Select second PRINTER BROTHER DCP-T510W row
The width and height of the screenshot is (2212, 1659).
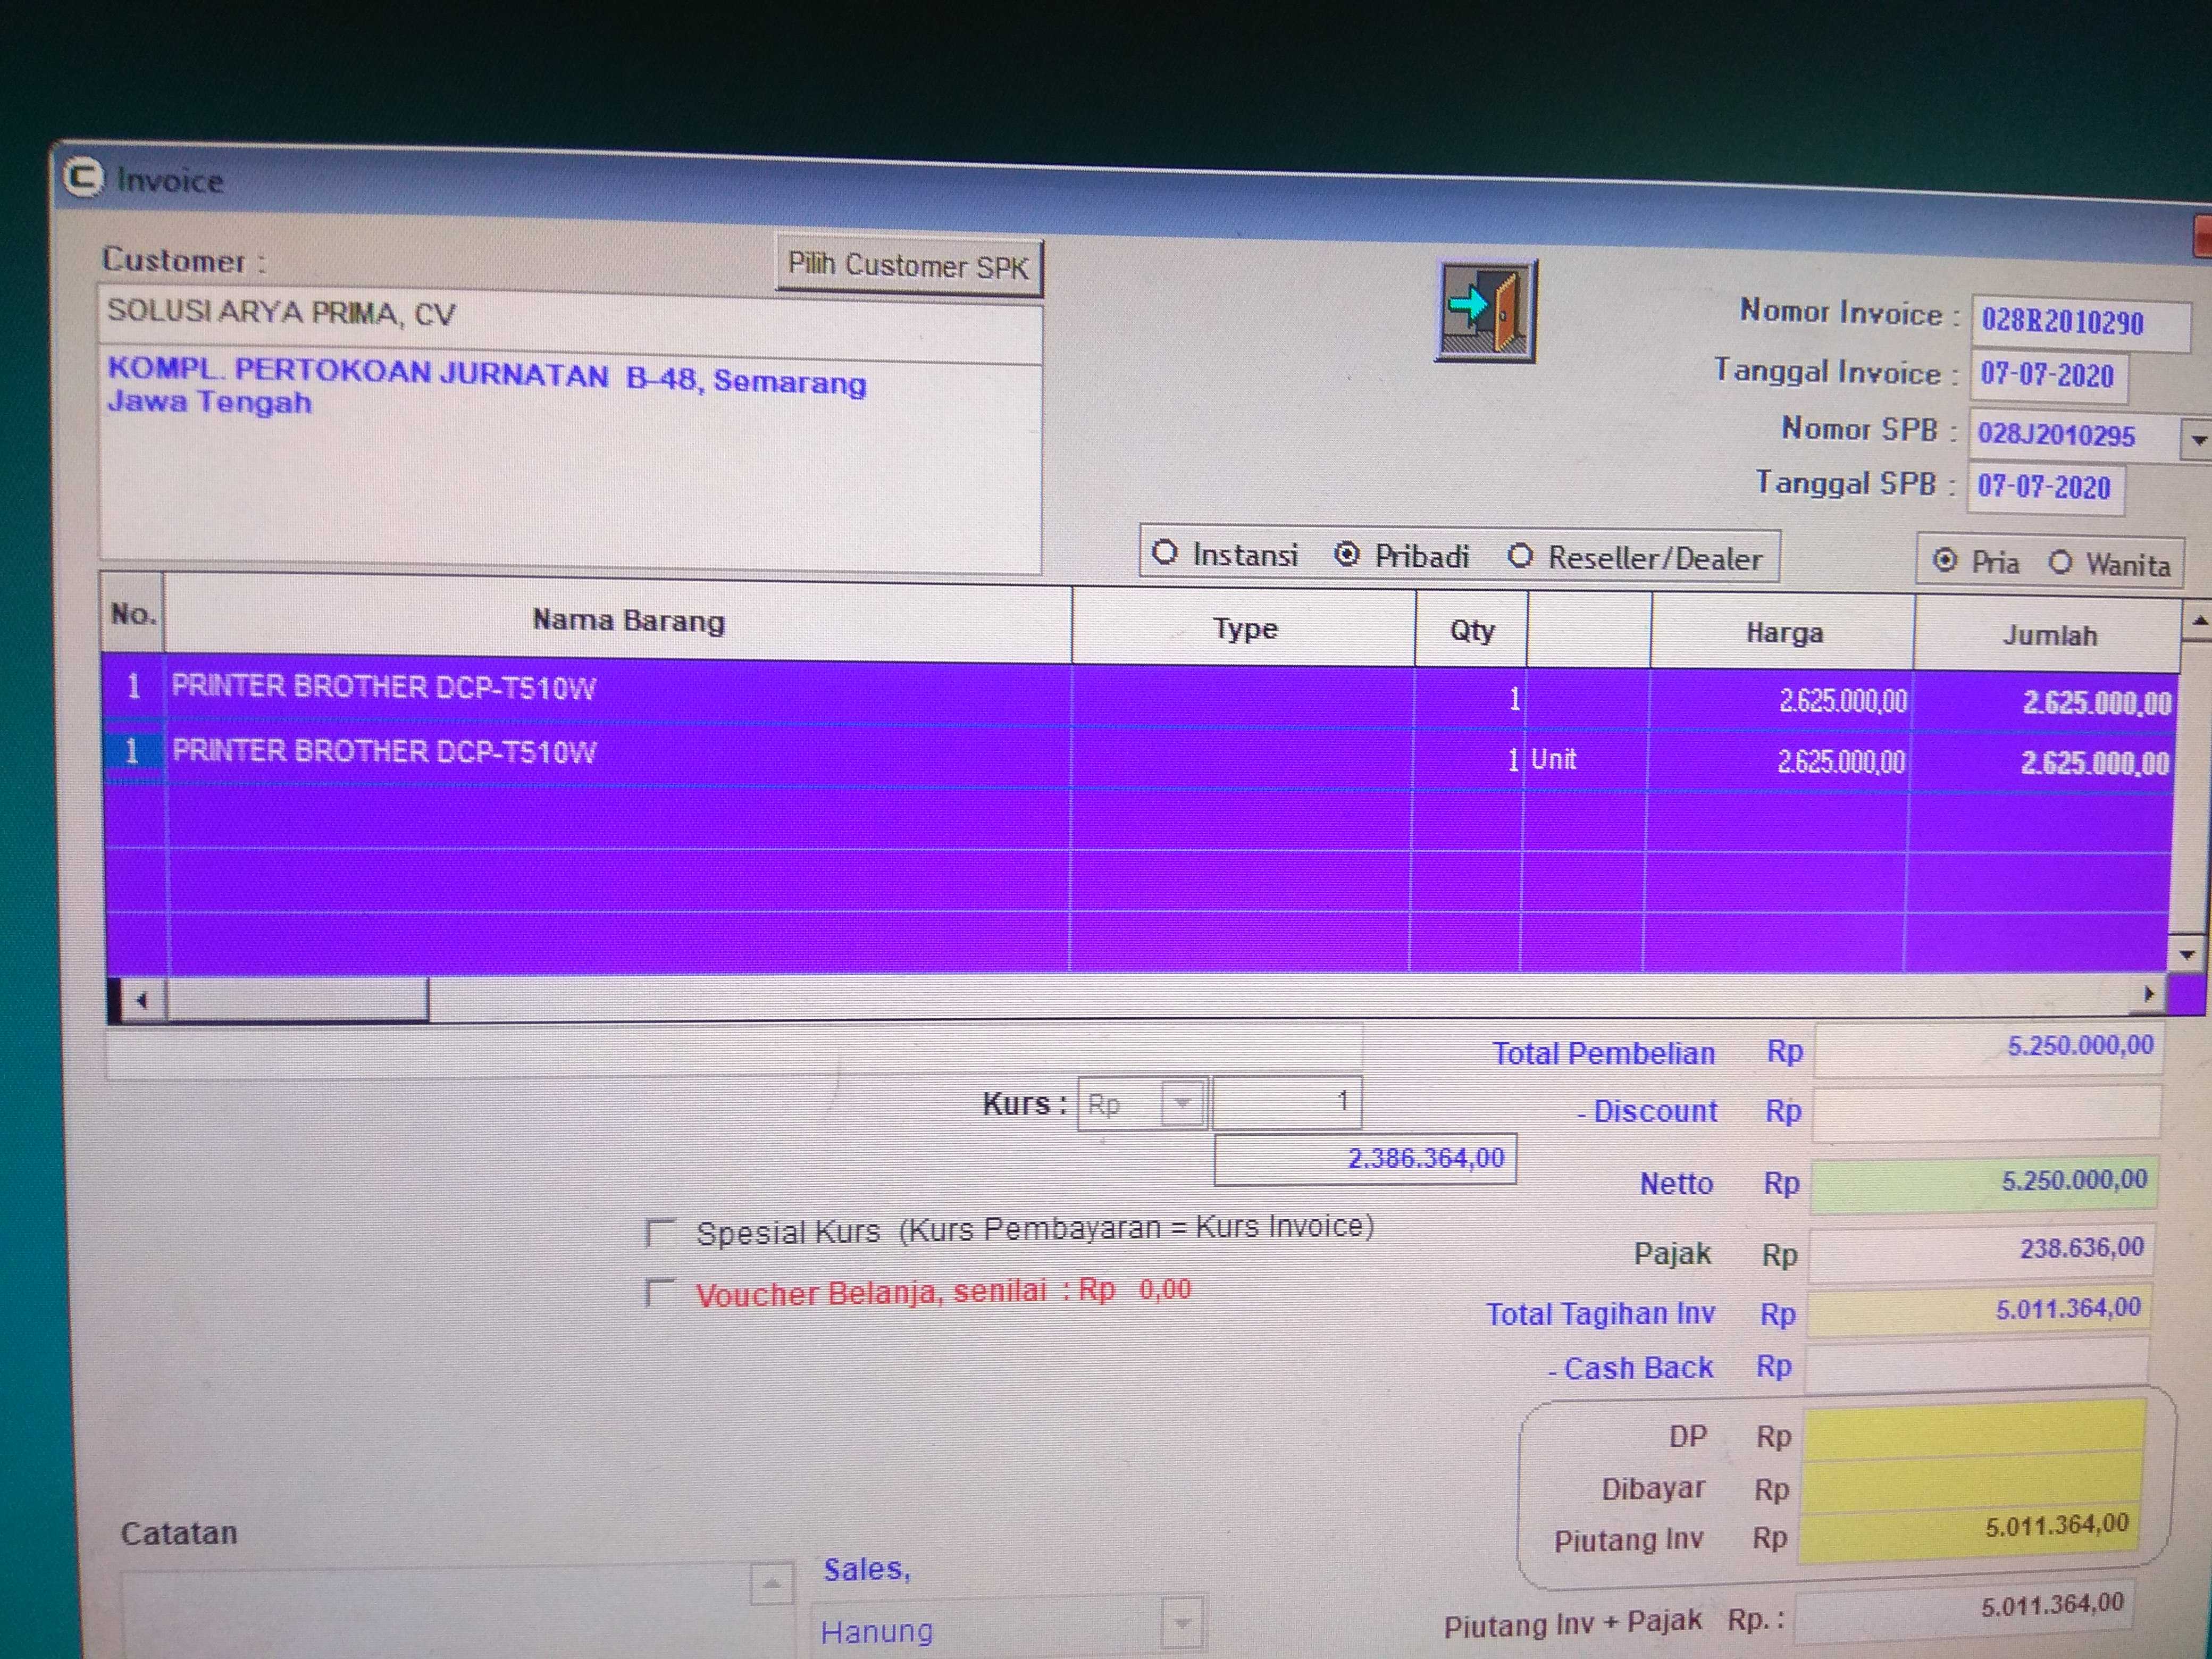pyautogui.click(x=384, y=752)
